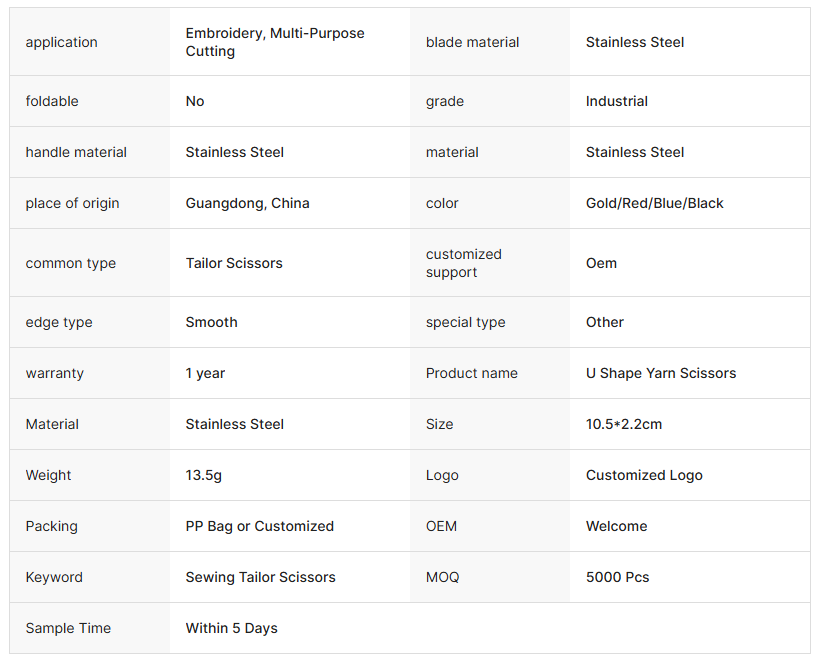821x663 pixels.
Task: Select the 'Customized Logo' value
Action: pos(644,475)
